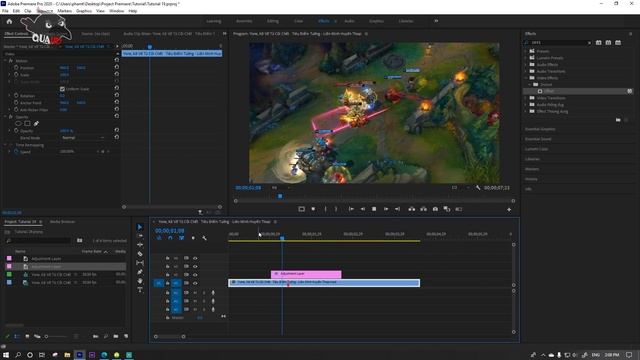The height and width of the screenshot is (360, 640).
Task: Open Program Monitor settings wrench
Action: pyautogui.click(x=478, y=188)
